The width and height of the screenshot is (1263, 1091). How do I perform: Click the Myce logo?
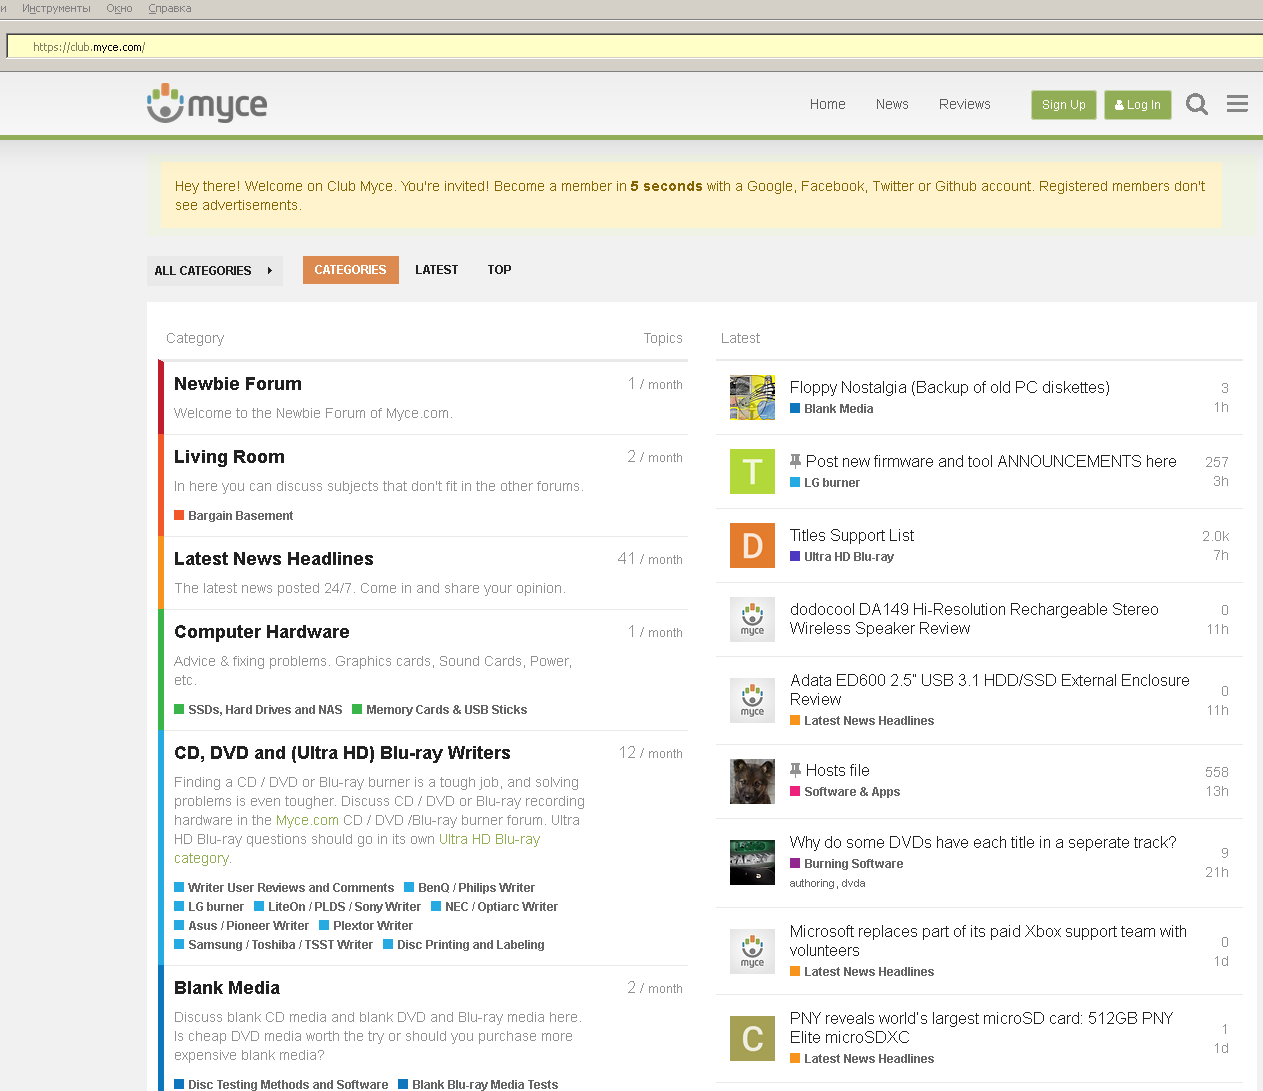point(207,103)
